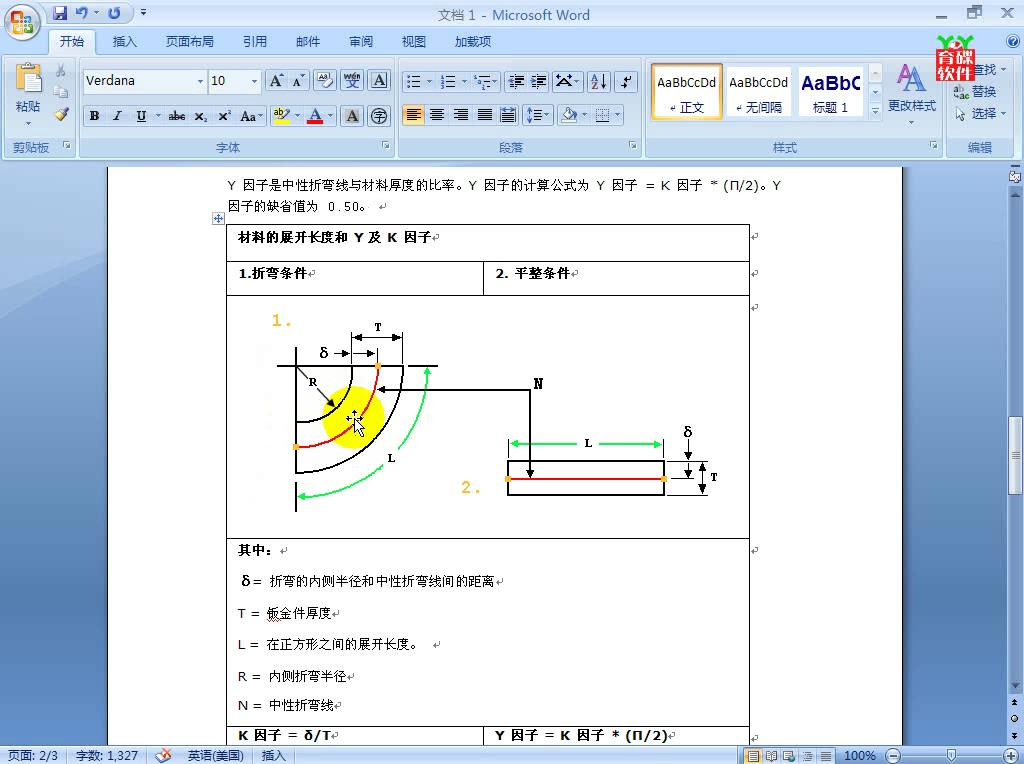Shrink the font size
Screen dimensions: 1024x764
pyautogui.click(x=298, y=81)
